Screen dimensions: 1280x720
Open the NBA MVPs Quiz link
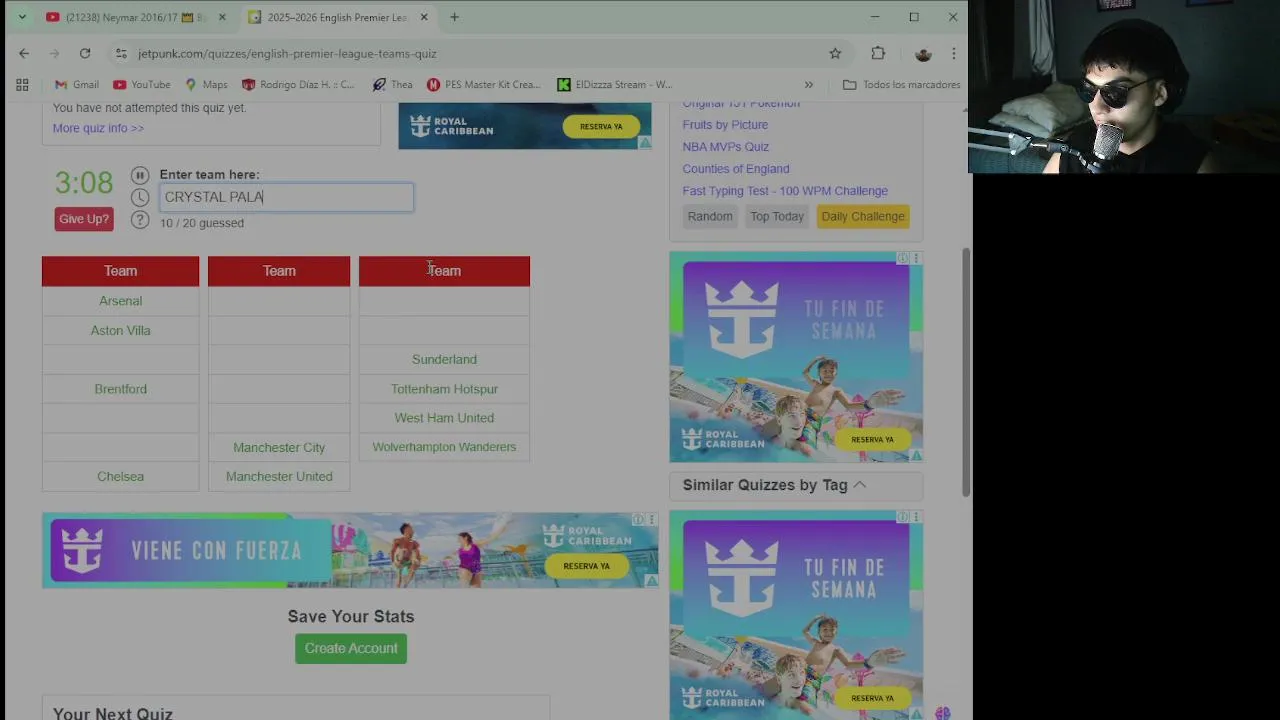click(x=726, y=147)
